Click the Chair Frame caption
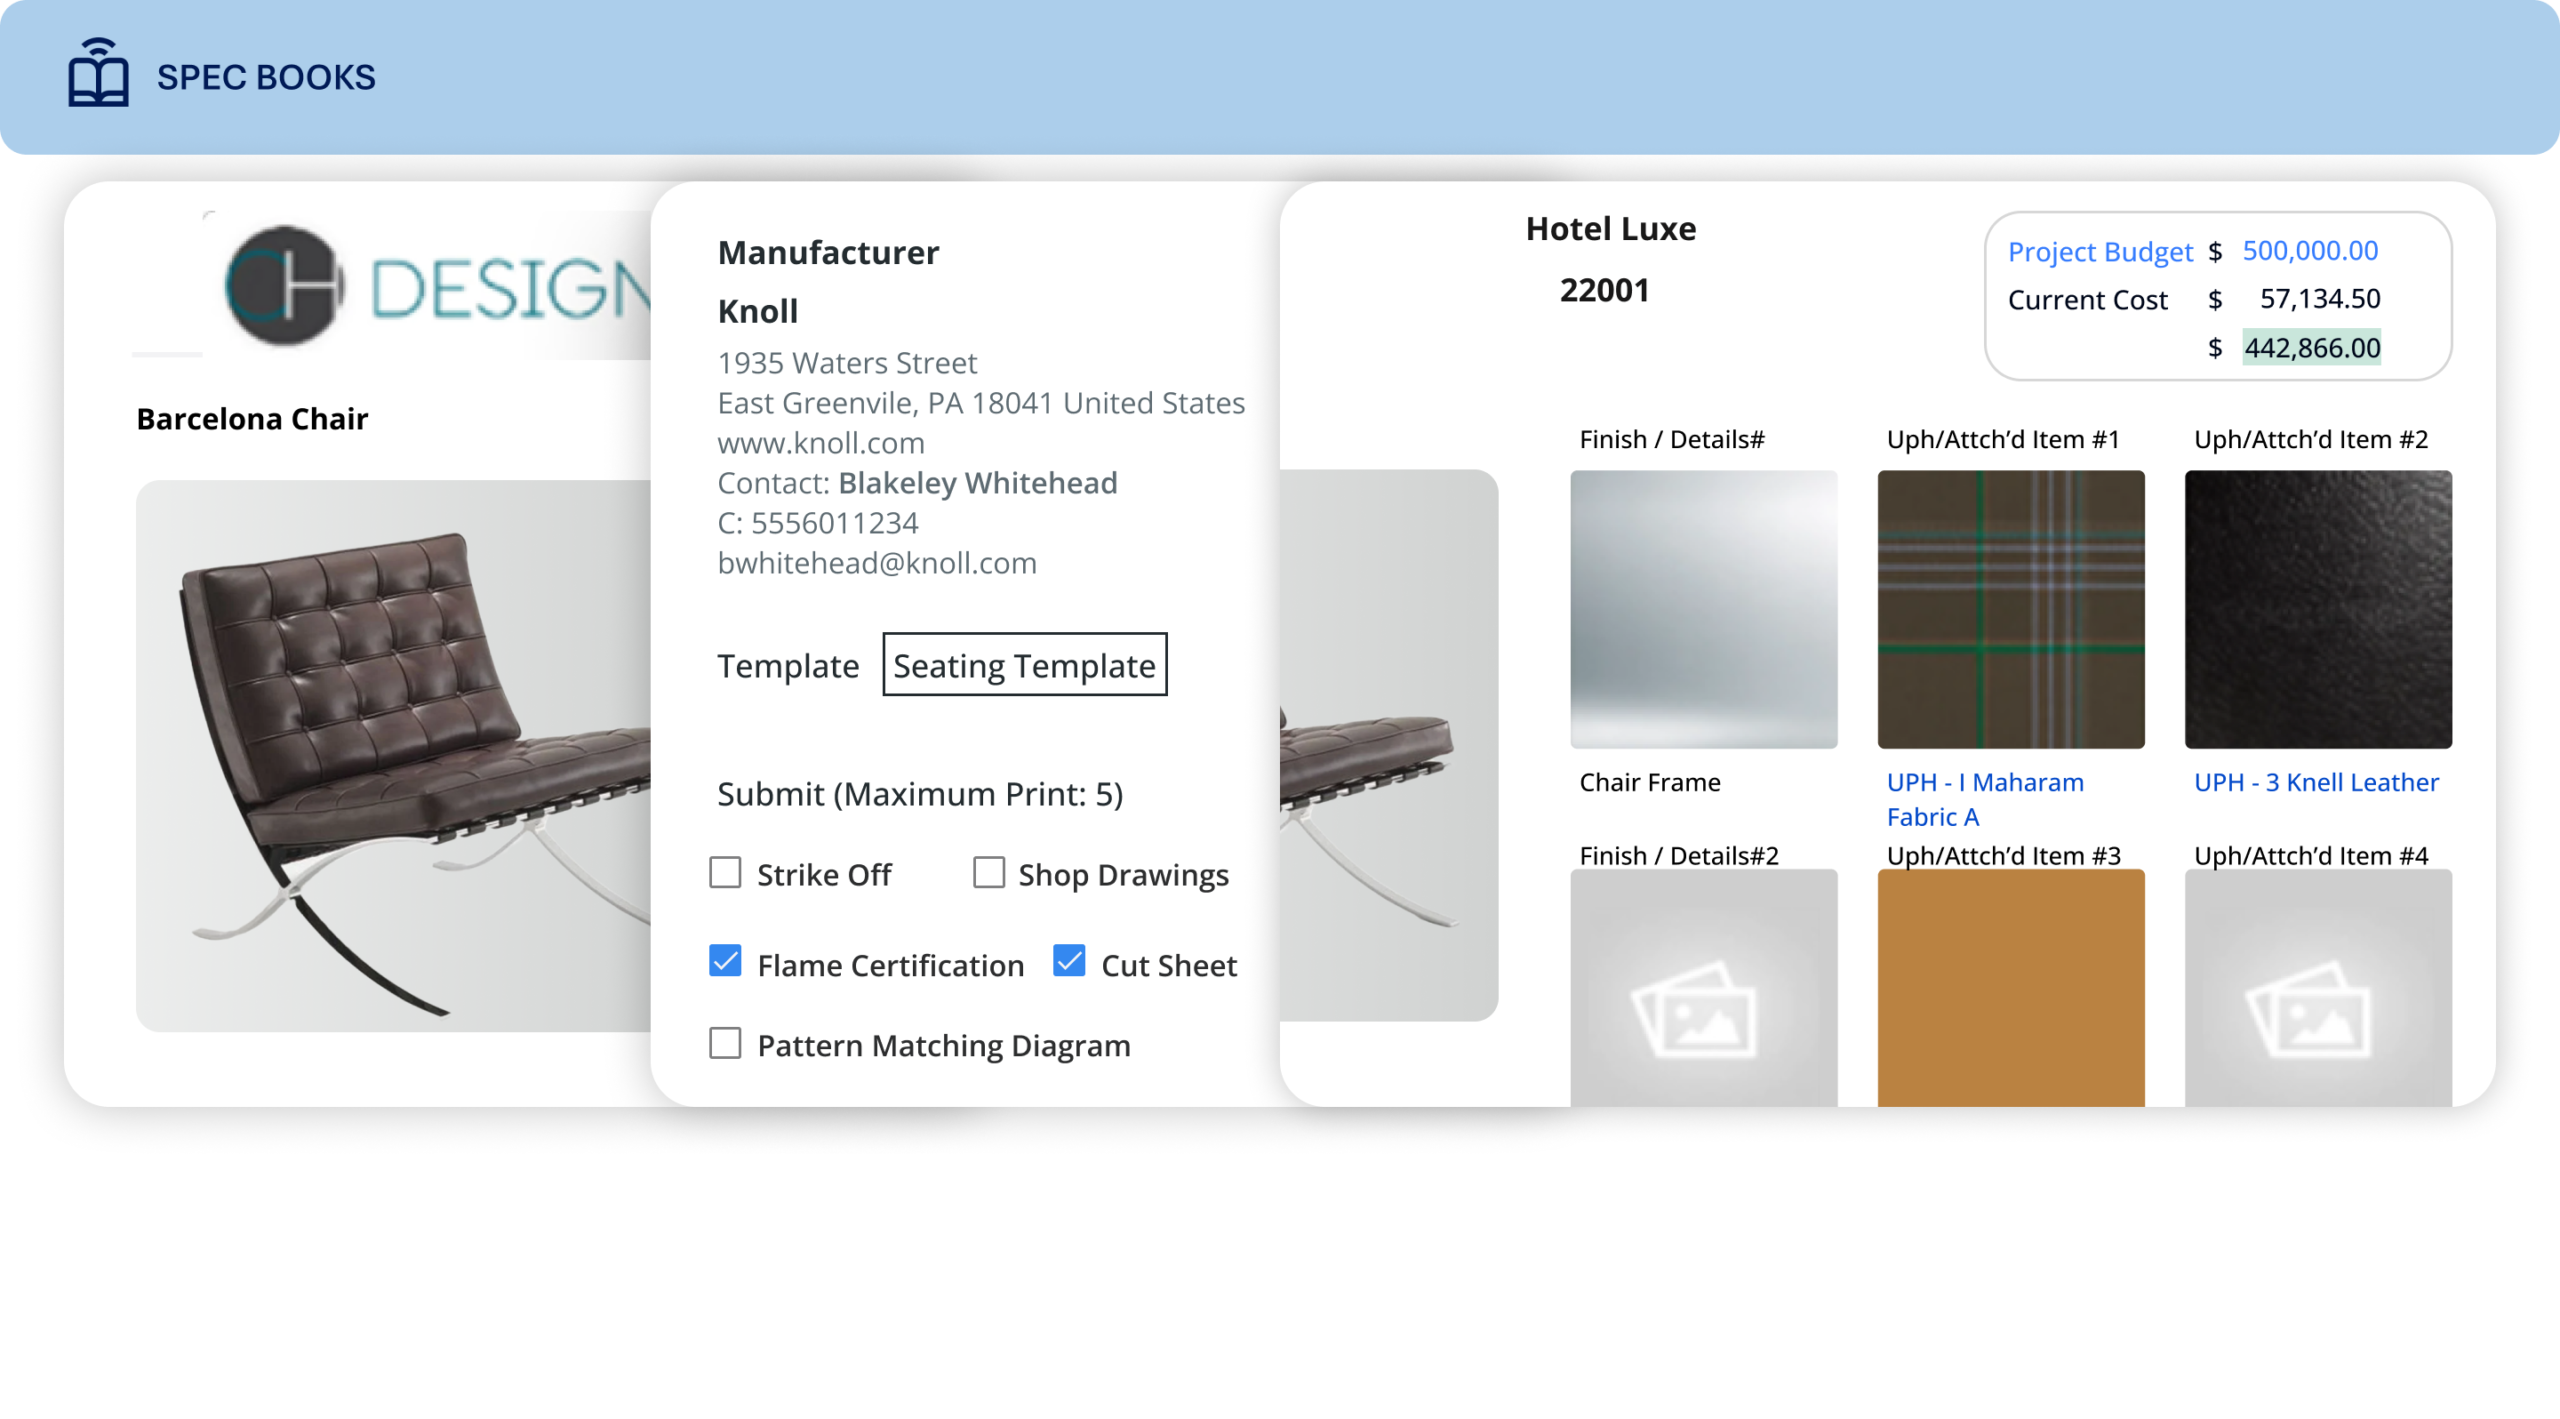The height and width of the screenshot is (1419, 2560). (1649, 783)
